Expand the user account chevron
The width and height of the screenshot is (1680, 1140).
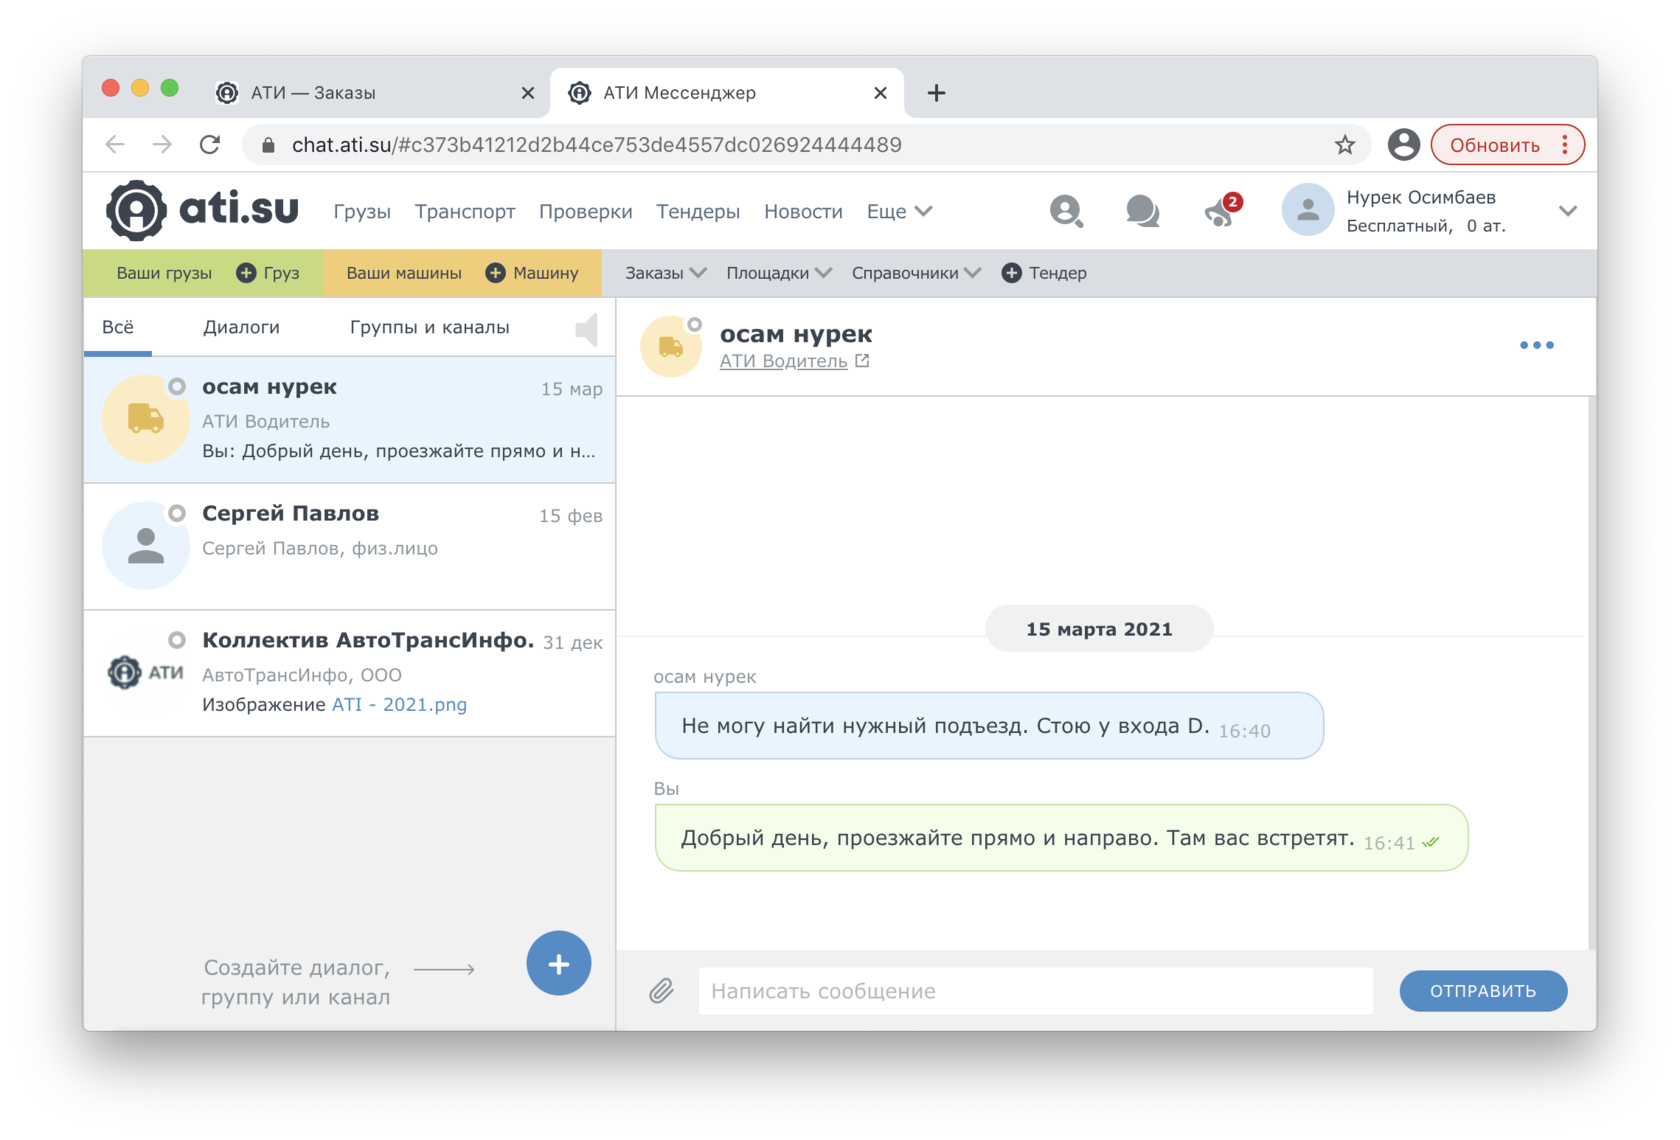click(1567, 211)
